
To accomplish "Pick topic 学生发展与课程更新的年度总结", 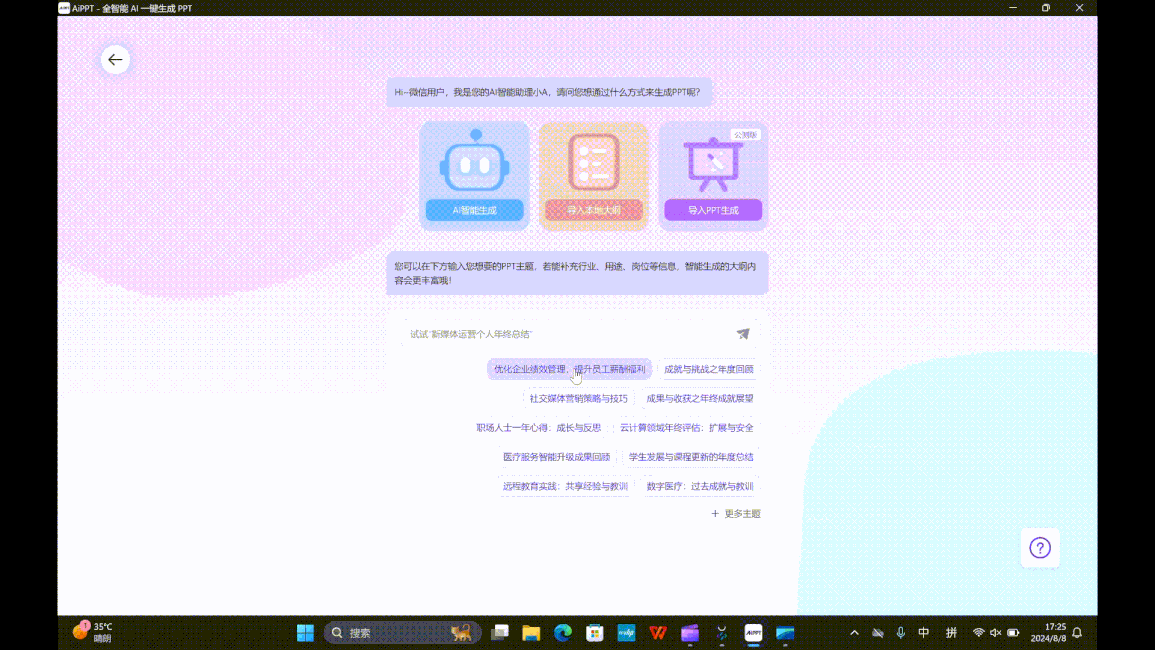I will pos(691,457).
